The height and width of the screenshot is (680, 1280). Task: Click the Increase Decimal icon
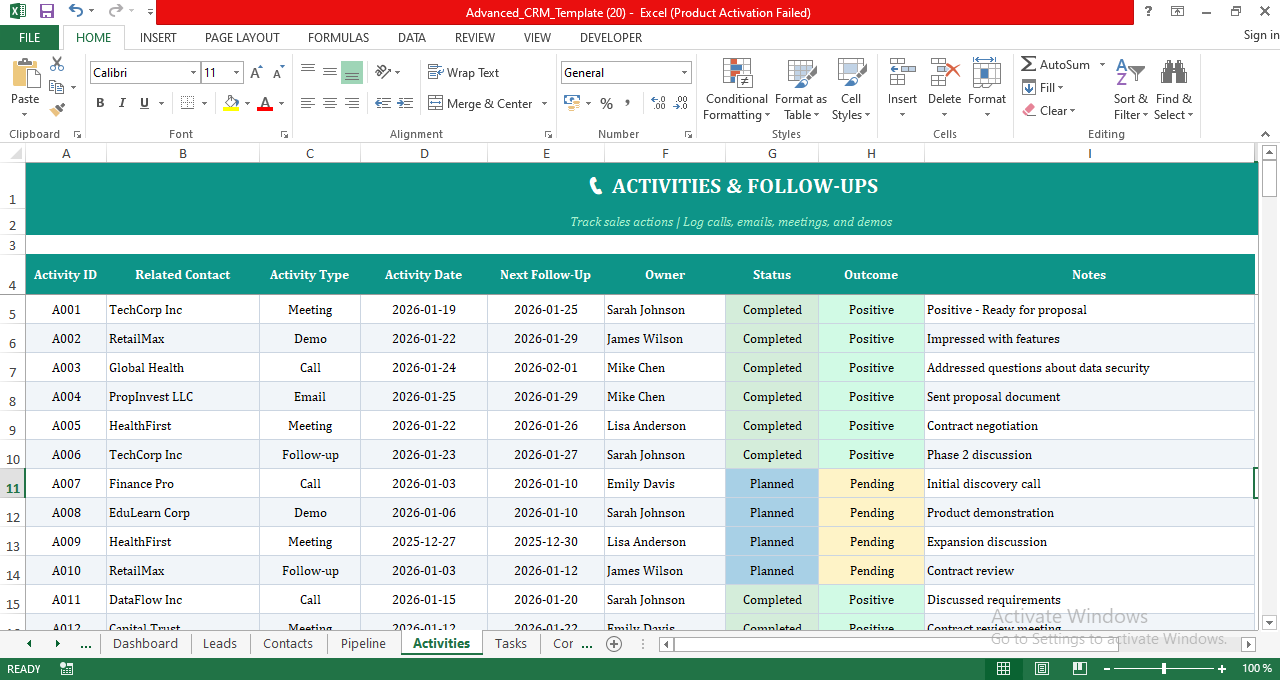click(x=658, y=103)
